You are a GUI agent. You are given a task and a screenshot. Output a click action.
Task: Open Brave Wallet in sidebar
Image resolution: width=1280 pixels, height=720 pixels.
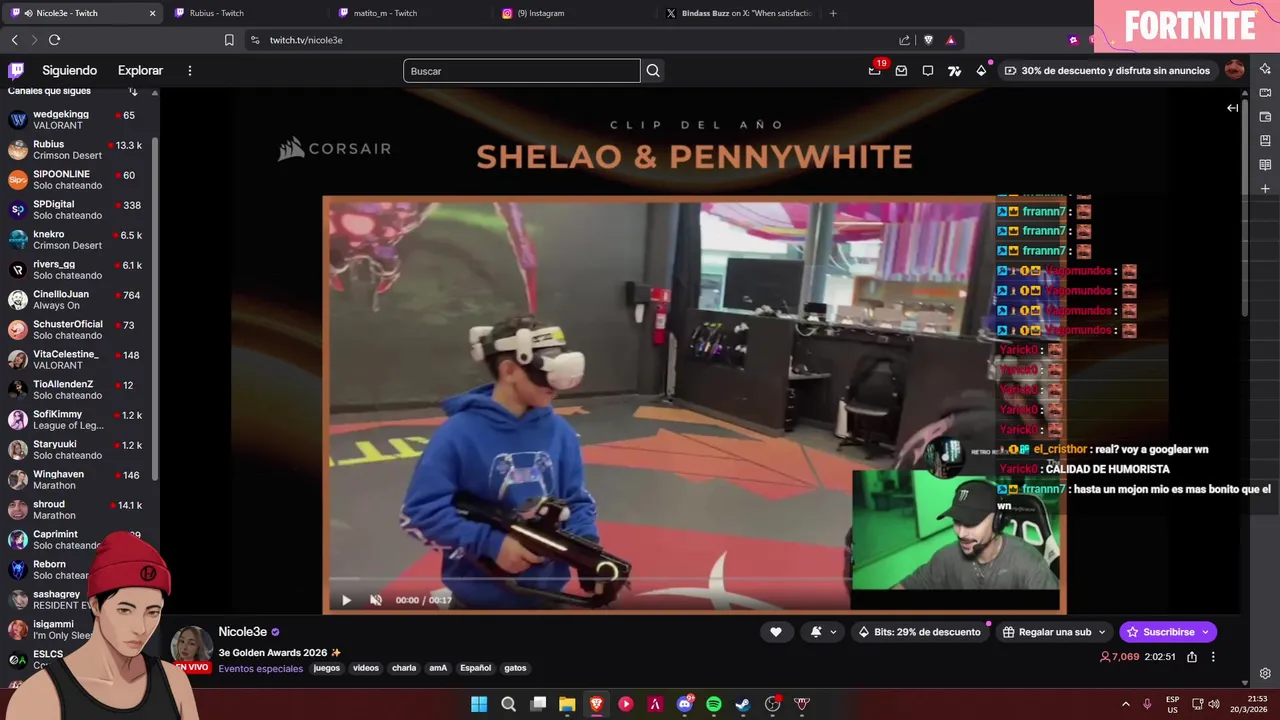pos(1265,117)
